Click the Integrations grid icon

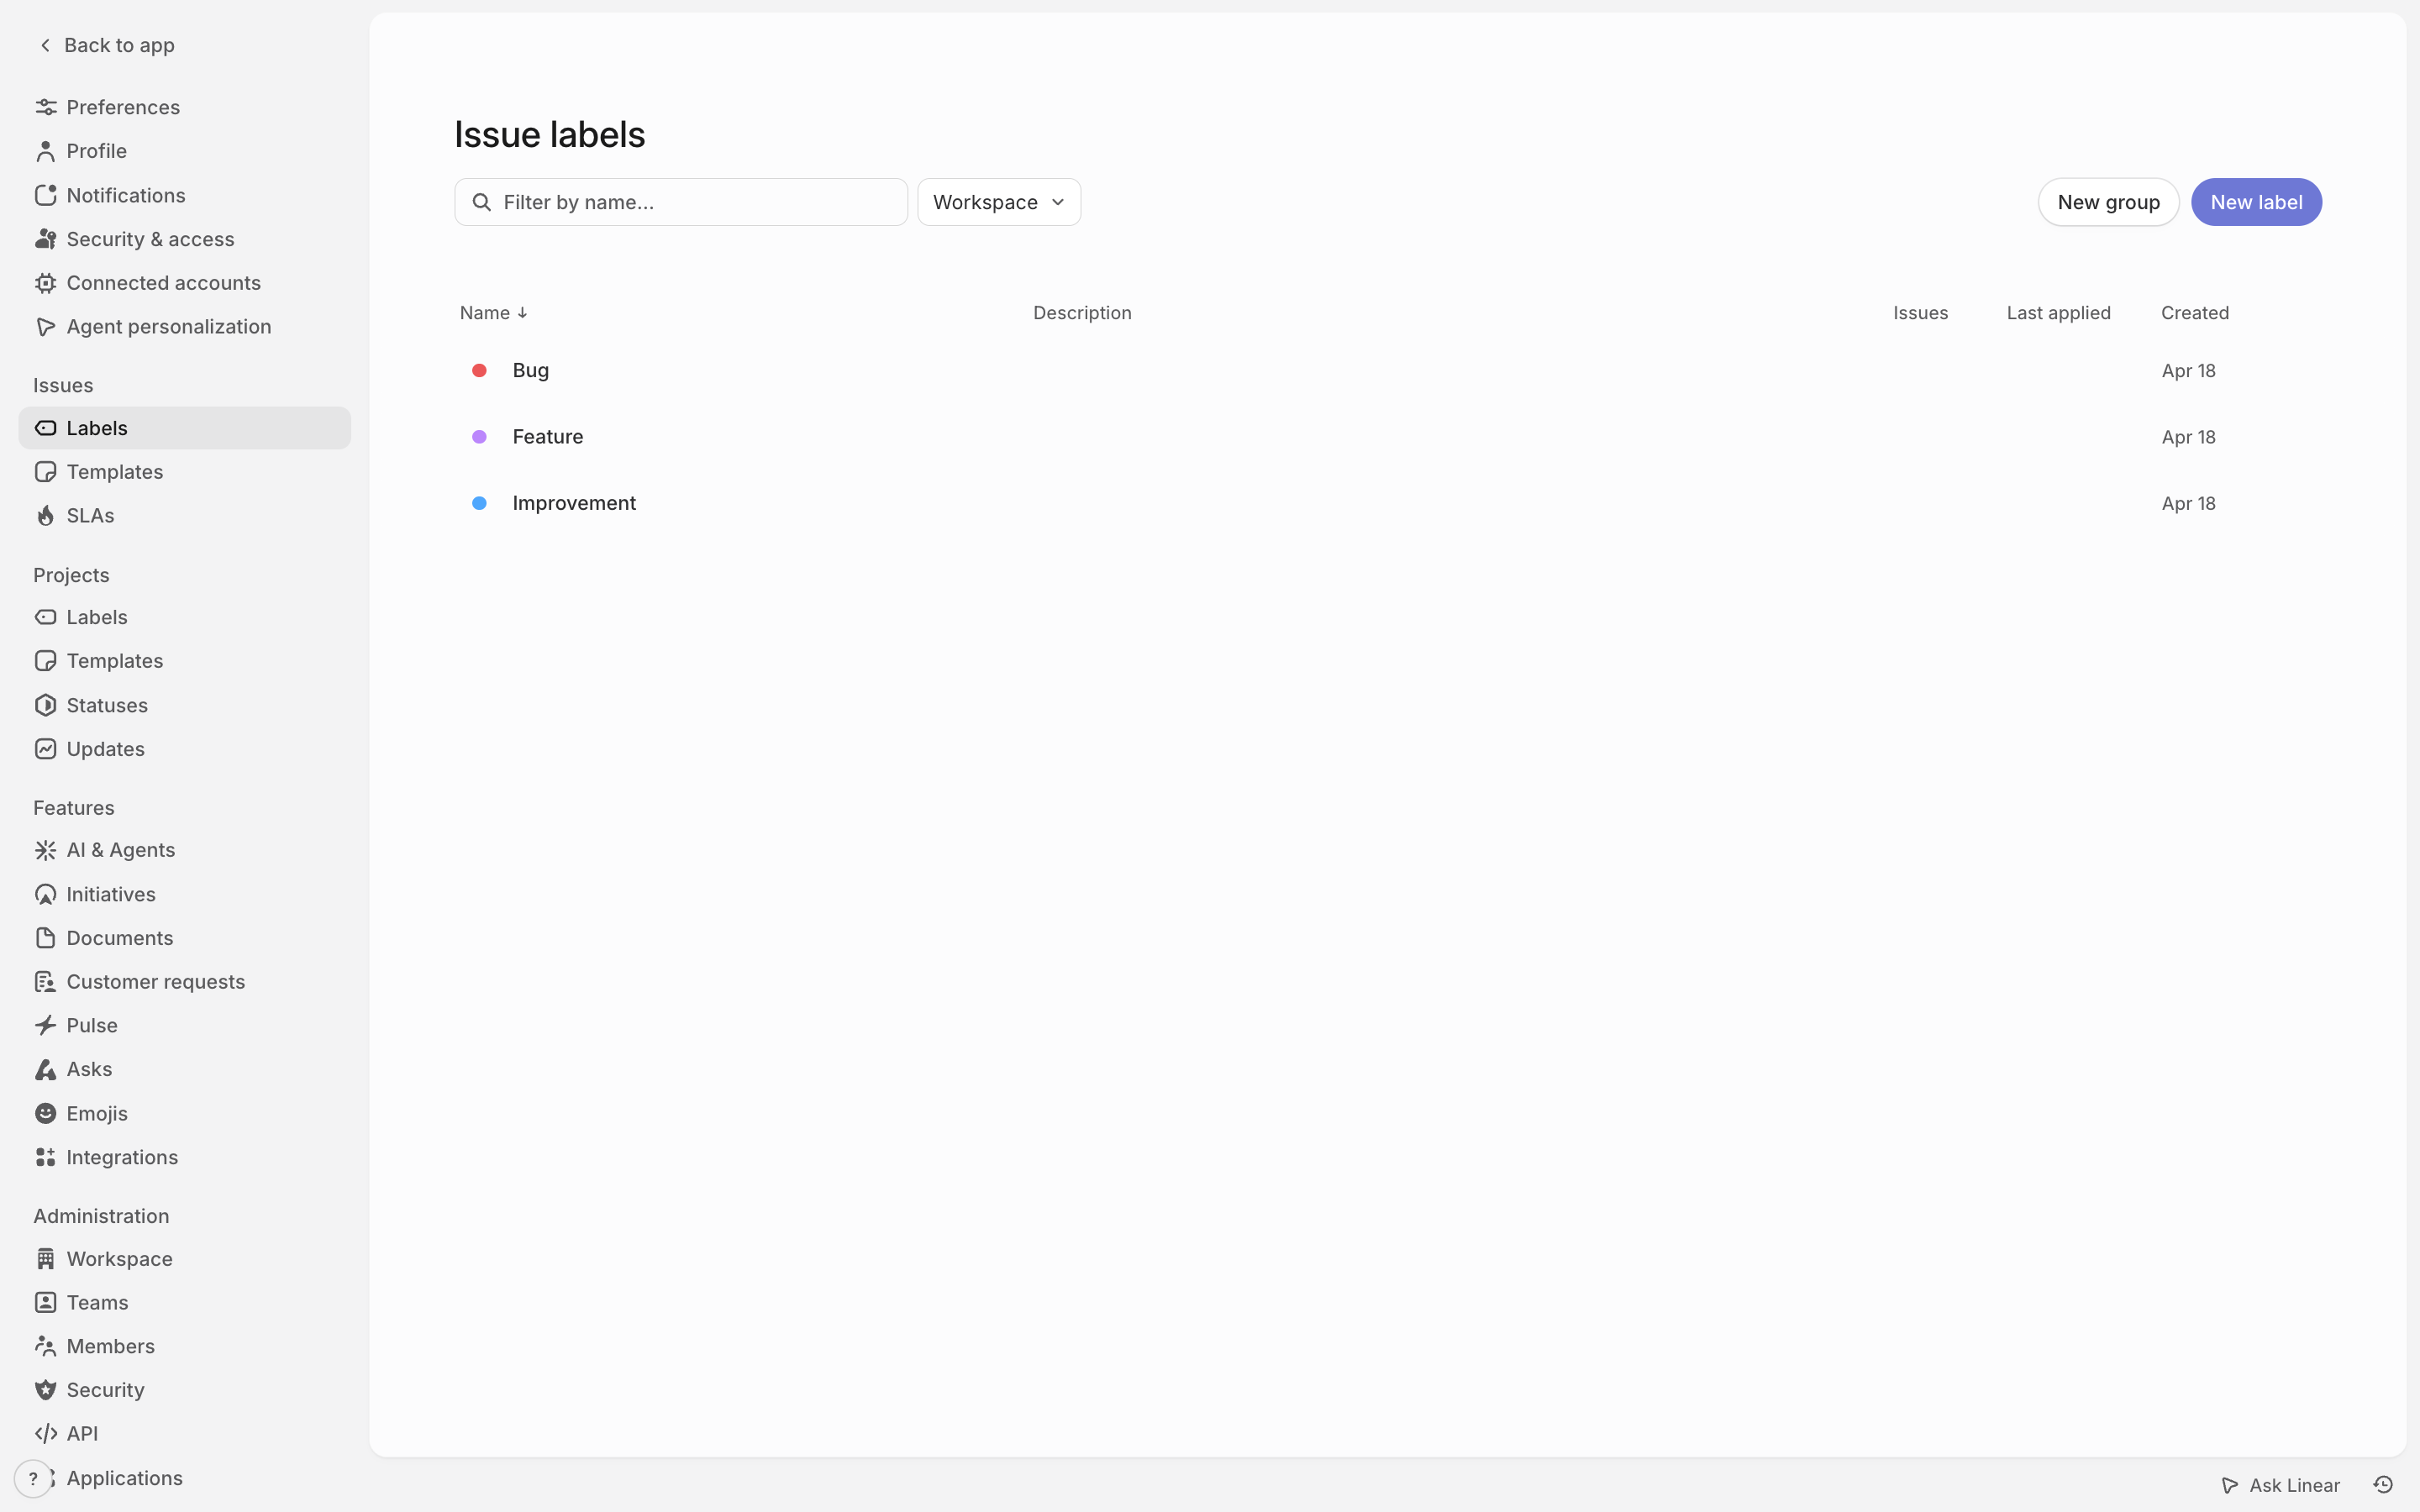(46, 1157)
